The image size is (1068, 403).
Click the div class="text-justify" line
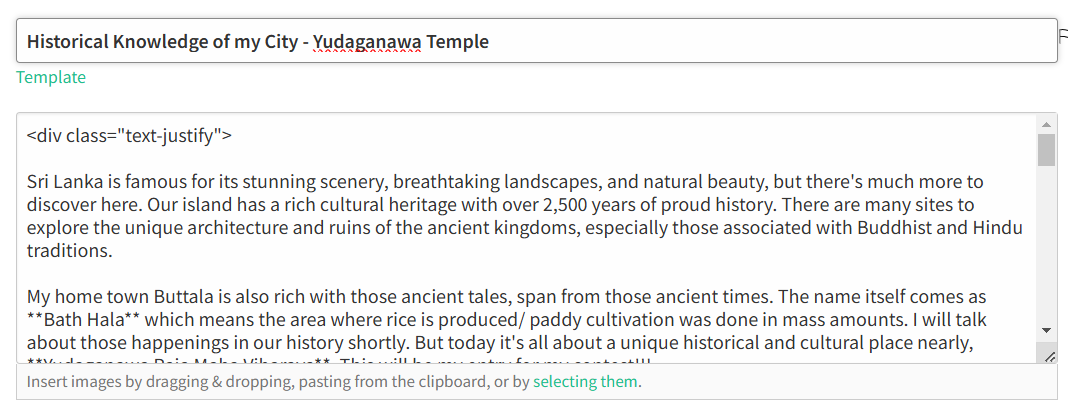click(x=129, y=136)
